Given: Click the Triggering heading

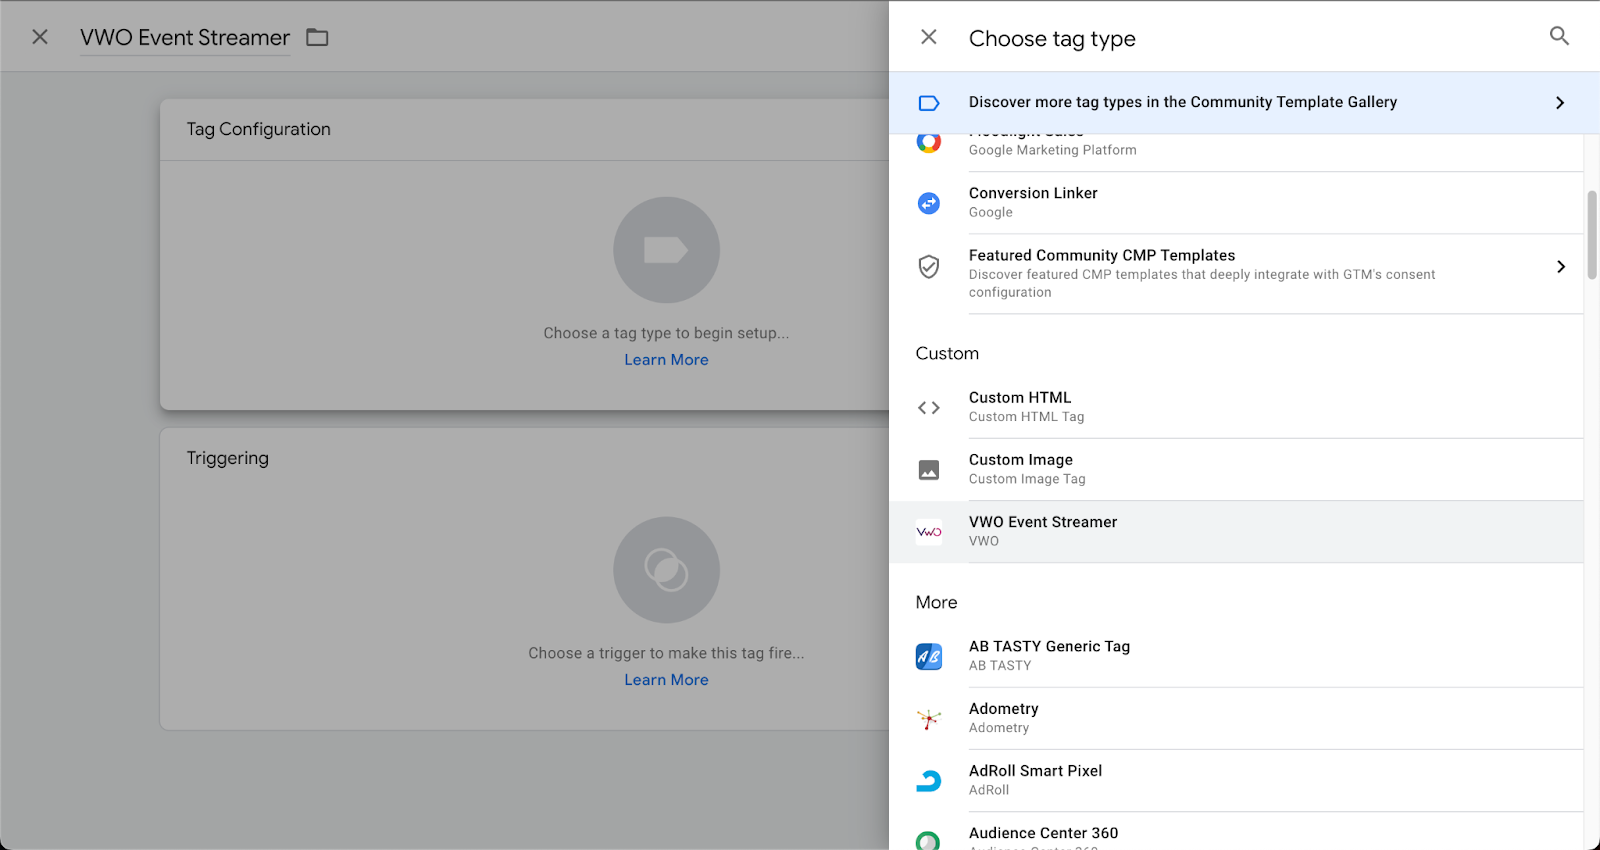Looking at the screenshot, I should pos(227,458).
